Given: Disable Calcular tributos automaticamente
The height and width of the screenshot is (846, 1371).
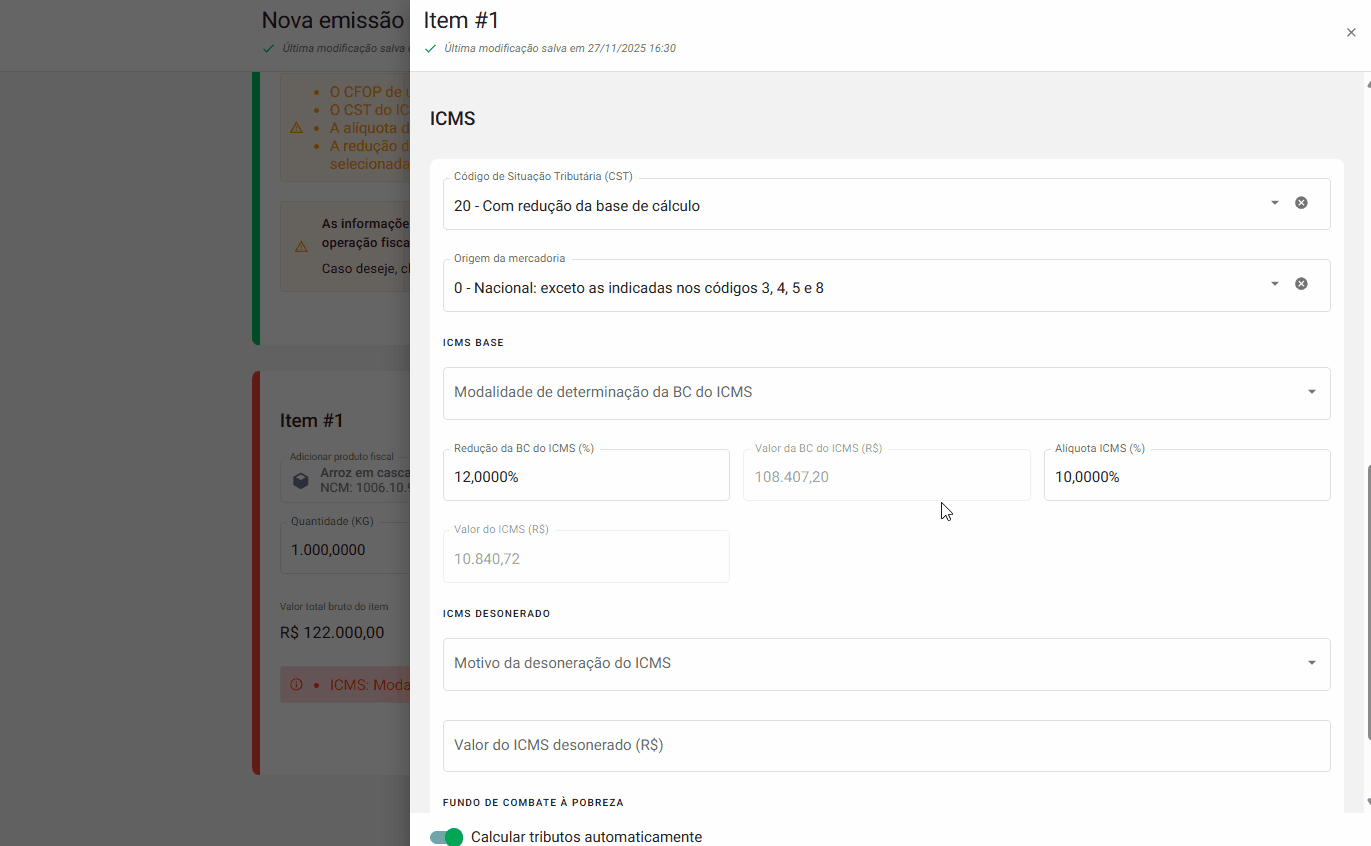Looking at the screenshot, I should click(x=445, y=837).
